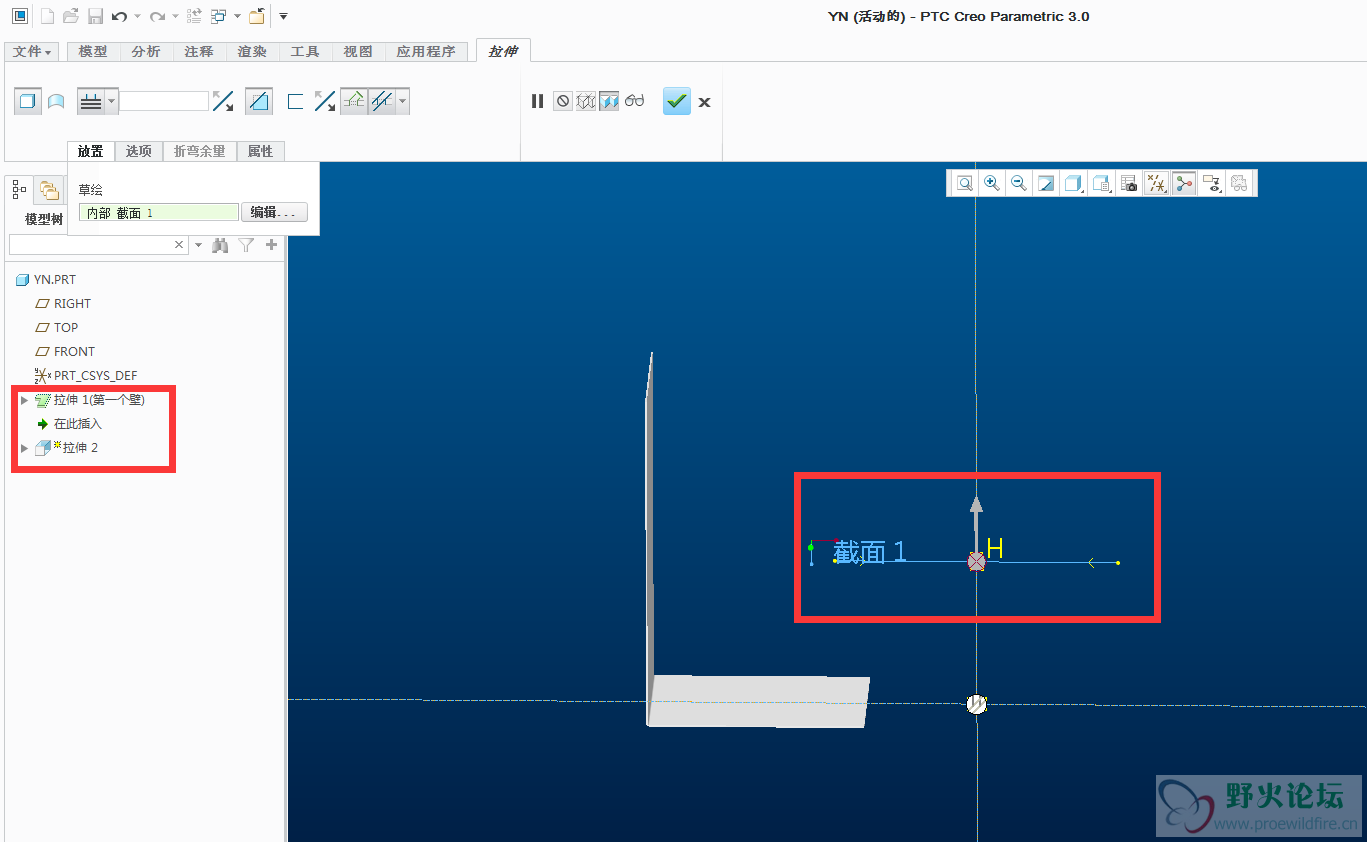The width and height of the screenshot is (1367, 842).
Task: Toggle the merge to model house icon
Action: (x=354, y=101)
